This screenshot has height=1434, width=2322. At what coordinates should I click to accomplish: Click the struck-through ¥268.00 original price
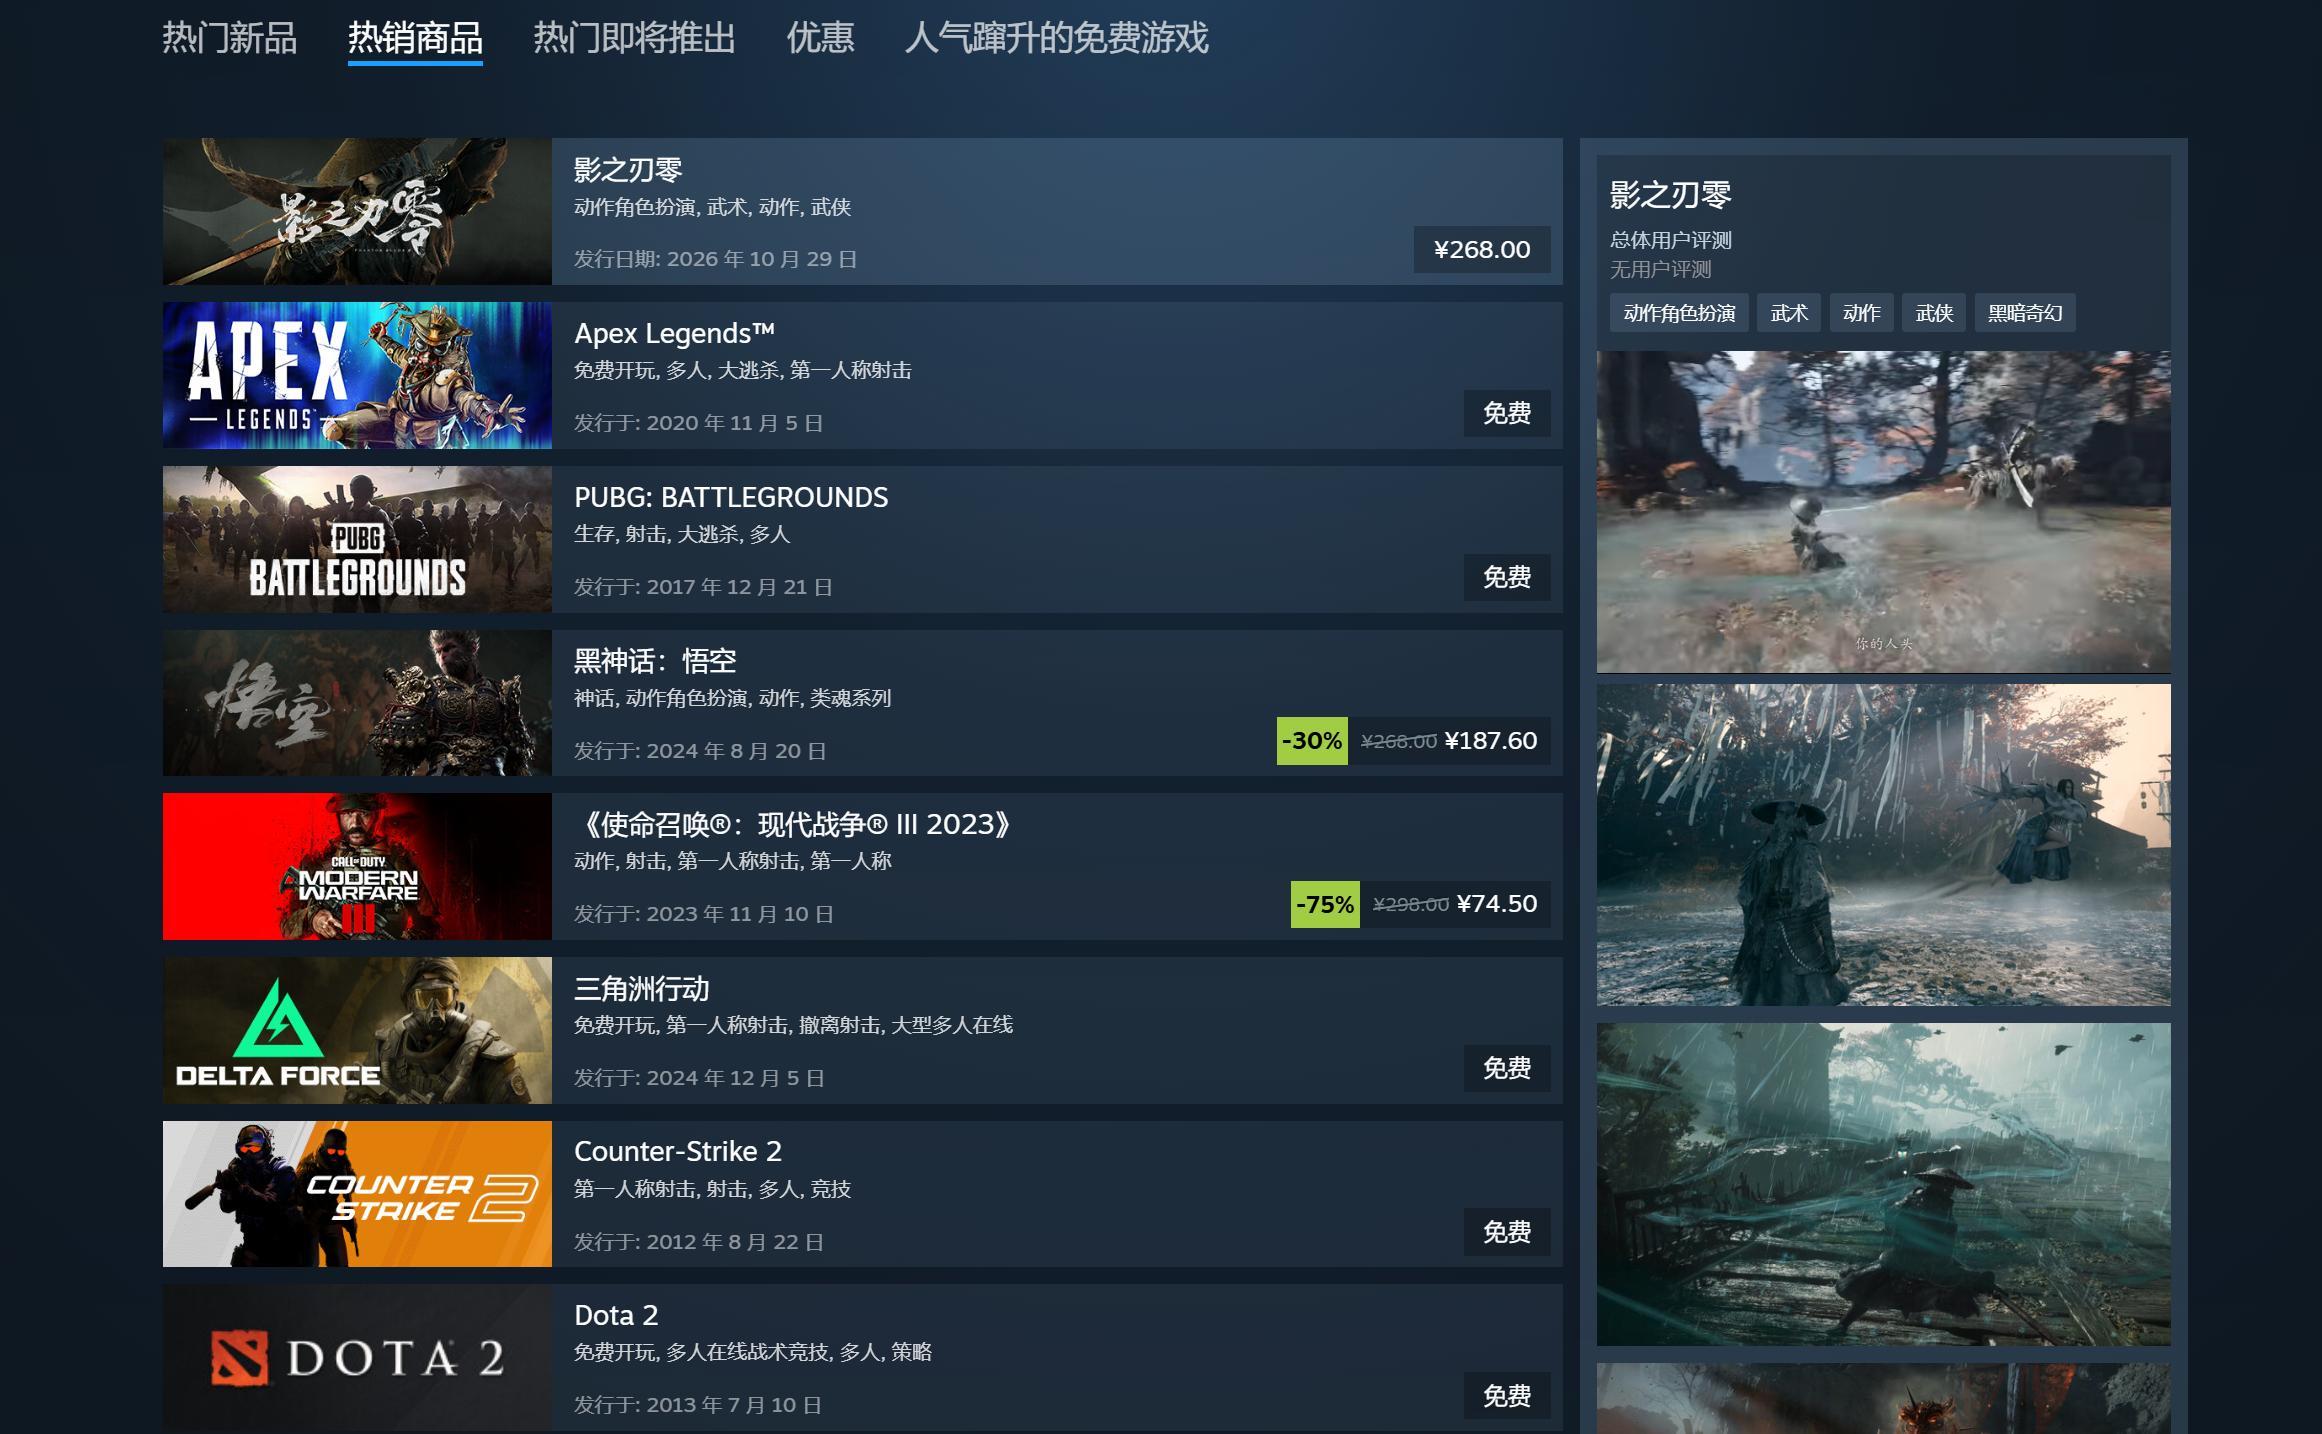(x=1399, y=741)
